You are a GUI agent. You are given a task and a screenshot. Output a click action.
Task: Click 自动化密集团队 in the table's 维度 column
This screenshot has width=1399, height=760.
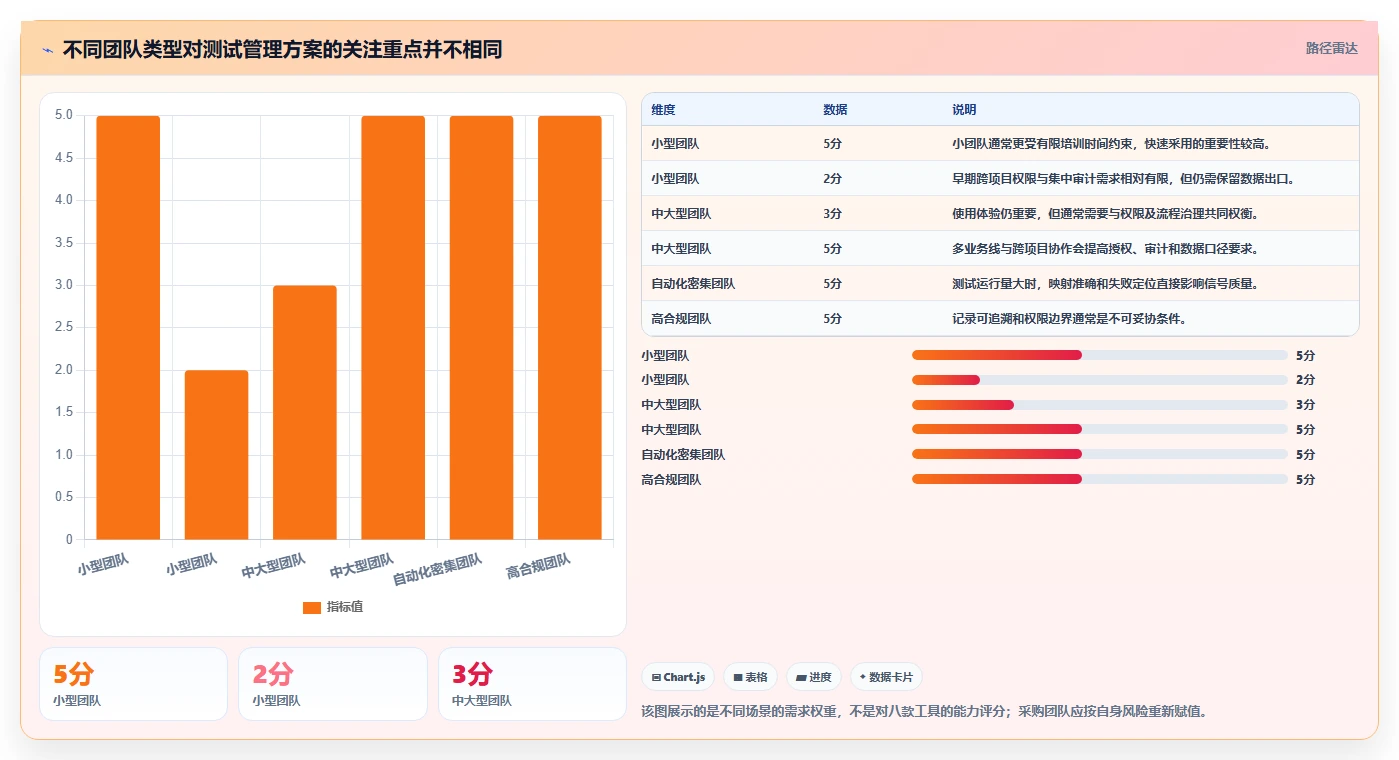(x=693, y=284)
